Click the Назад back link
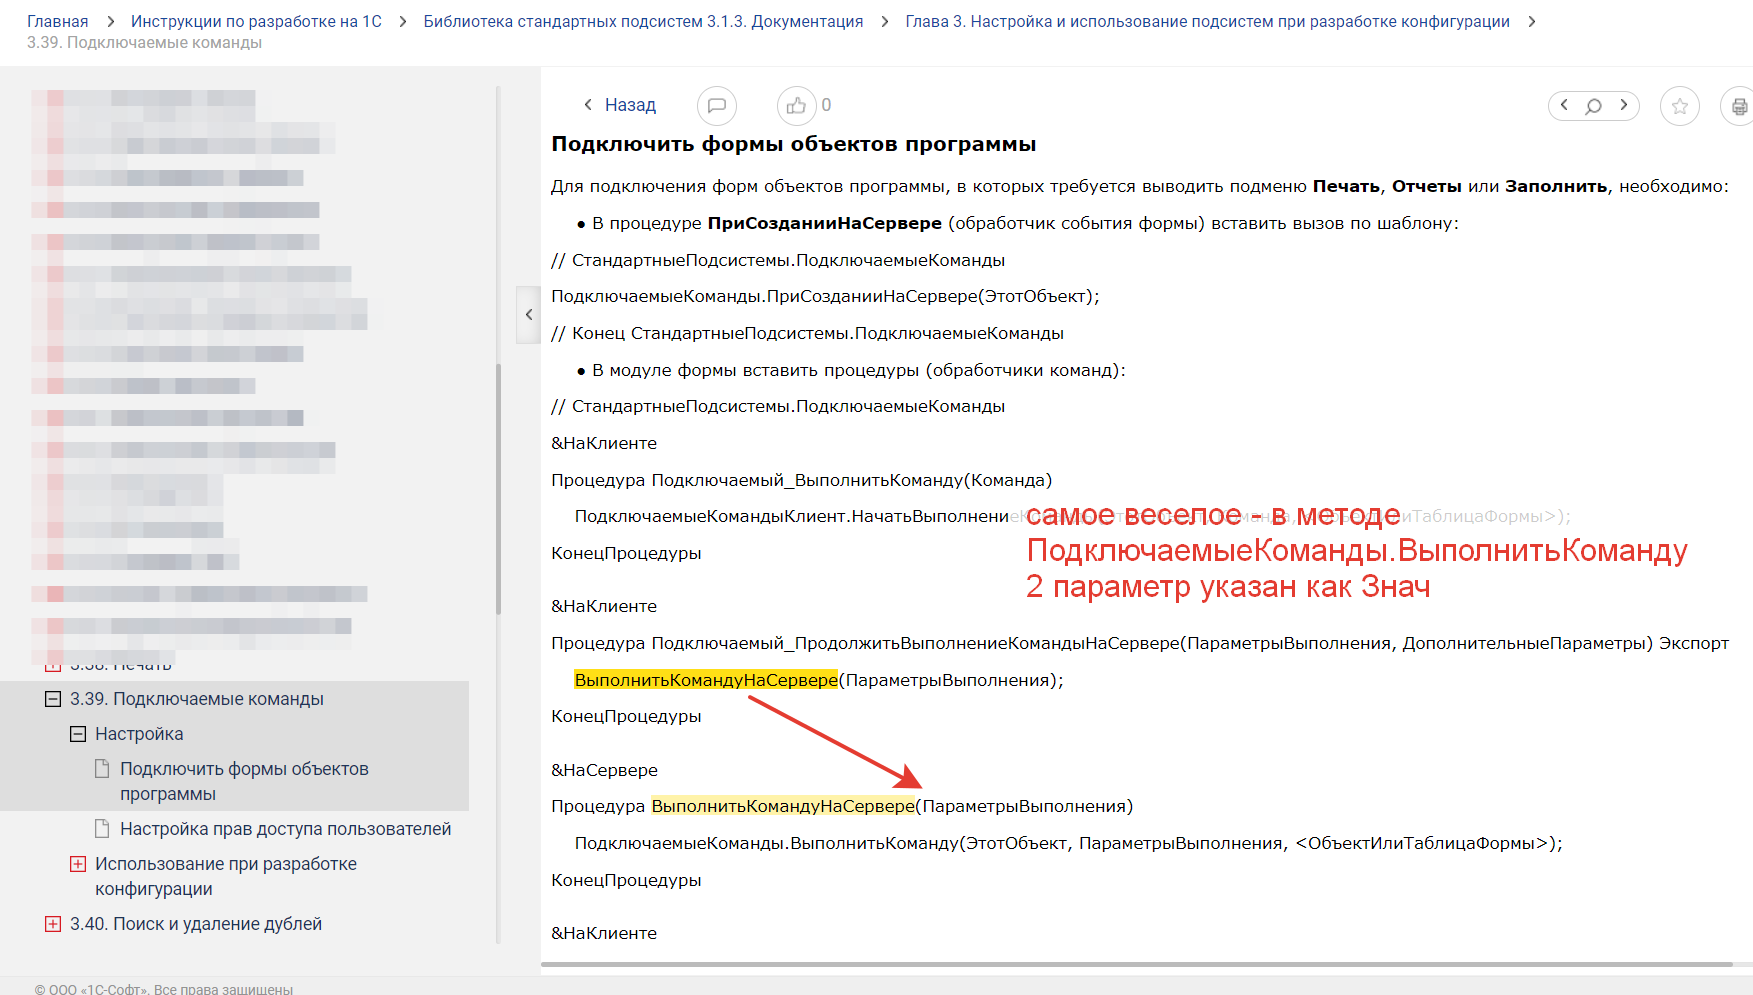Screen dimensions: 1753x995 (x=620, y=105)
